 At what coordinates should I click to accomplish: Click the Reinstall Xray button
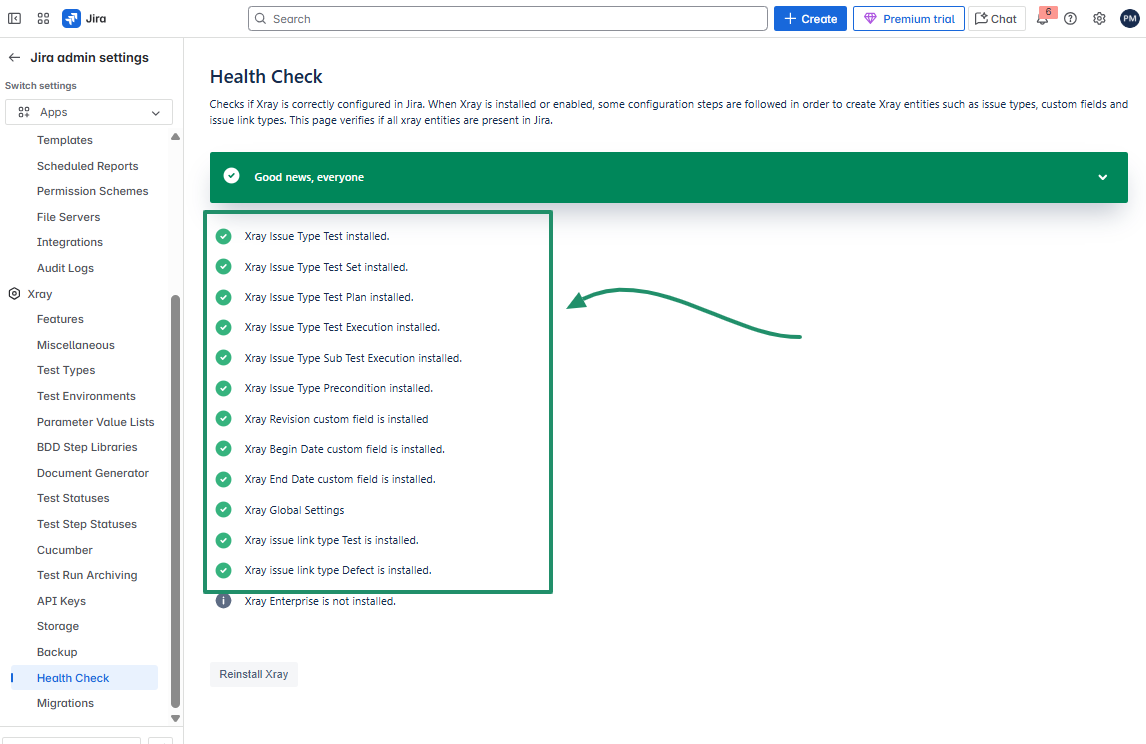[254, 674]
